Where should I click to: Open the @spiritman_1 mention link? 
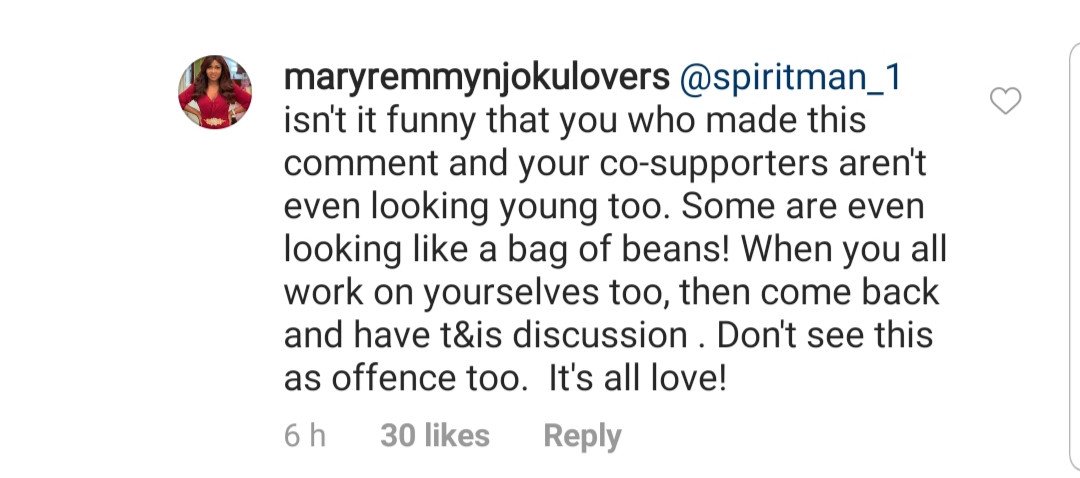point(790,80)
